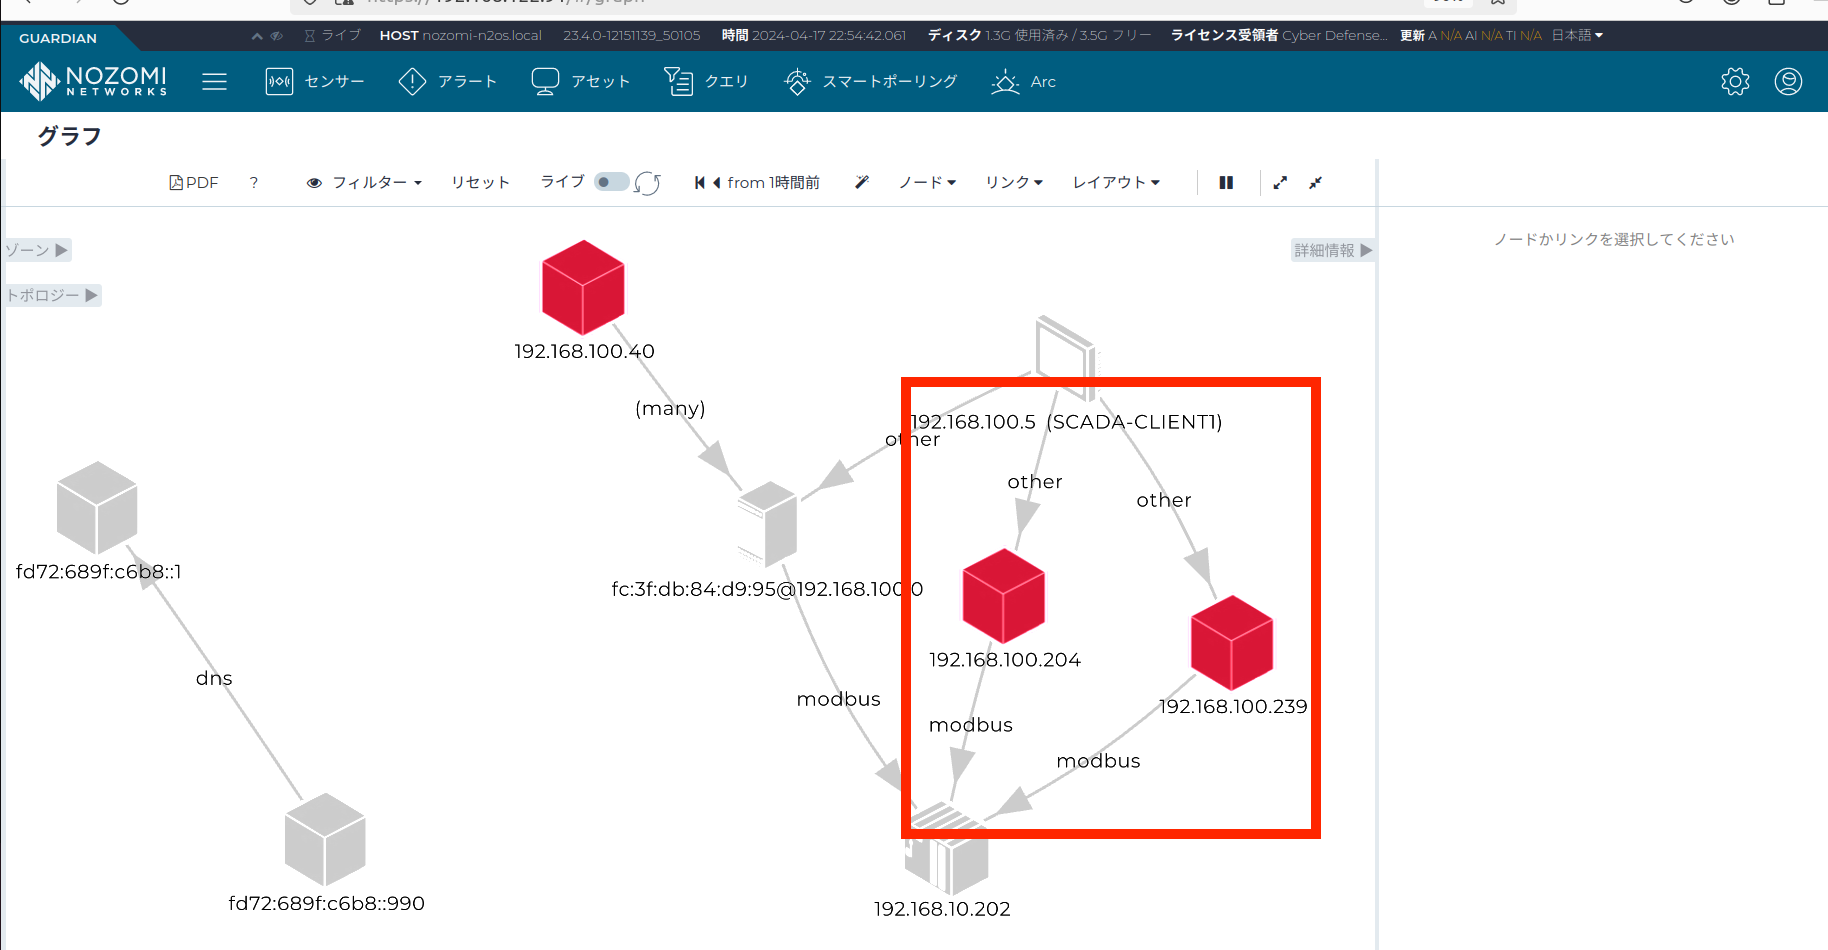The image size is (1828, 950).
Task: Export the graph as PDF
Action: [x=194, y=183]
